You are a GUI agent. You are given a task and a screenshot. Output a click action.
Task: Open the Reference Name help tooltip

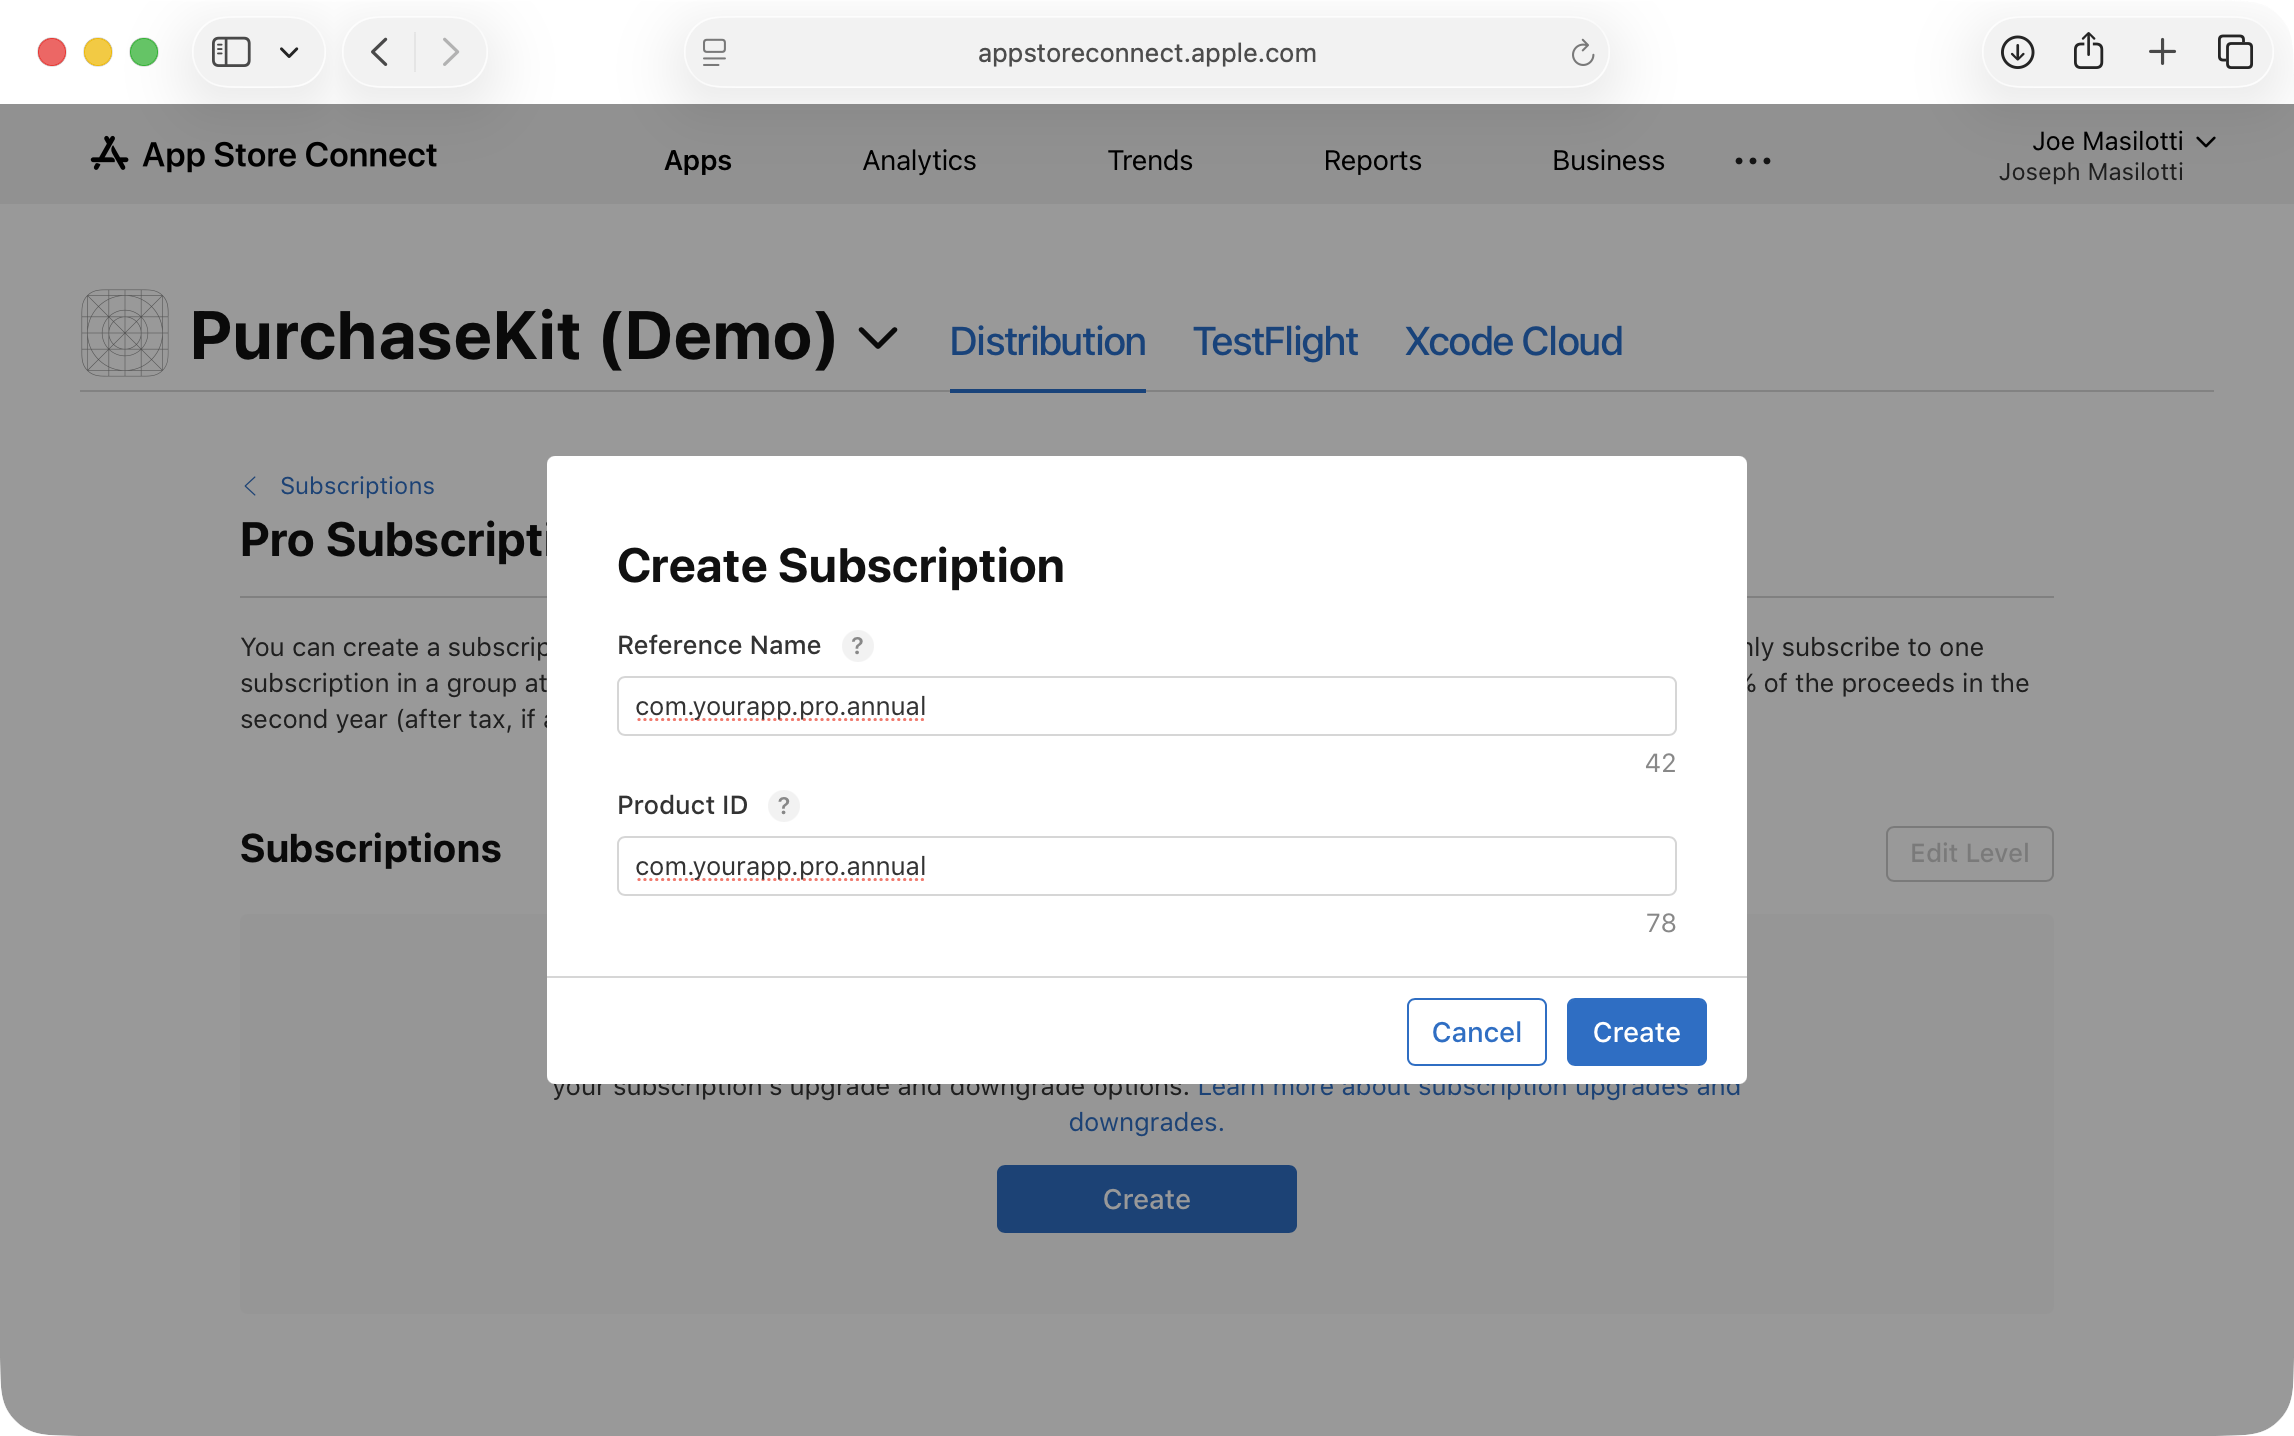[857, 646]
